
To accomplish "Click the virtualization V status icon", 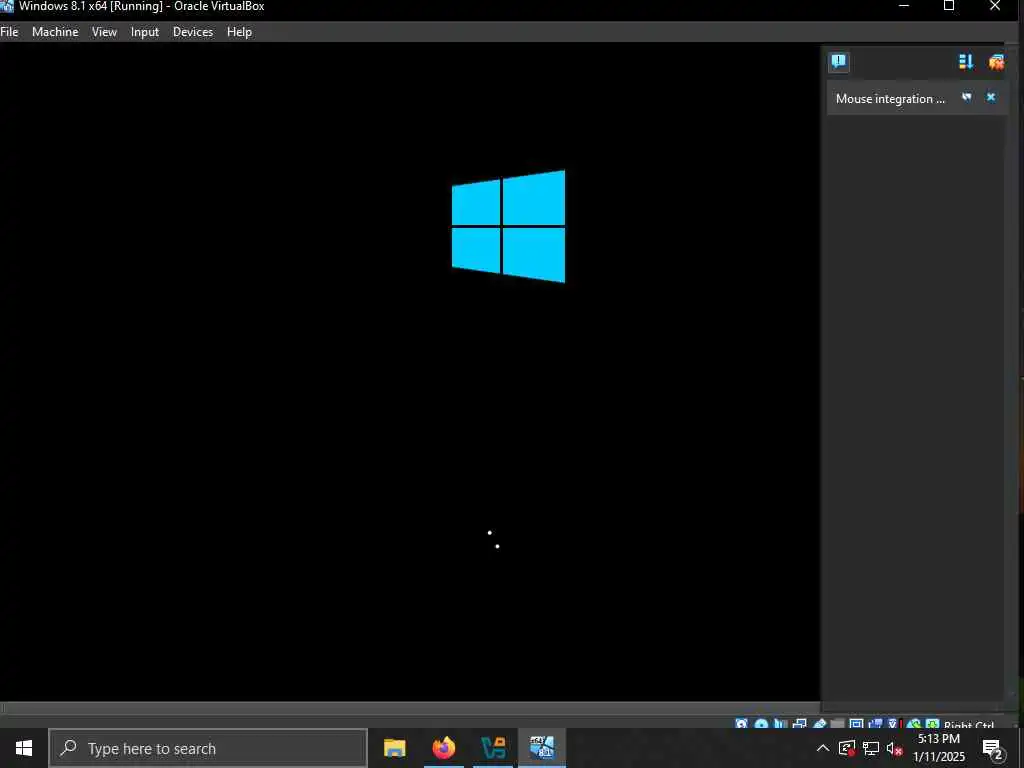I will [x=893, y=724].
